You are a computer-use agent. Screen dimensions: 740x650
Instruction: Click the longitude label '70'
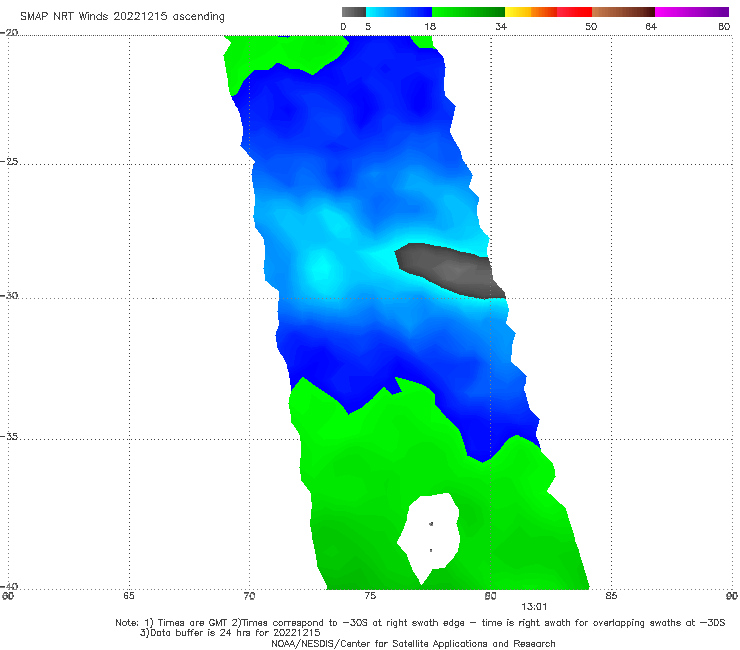(249, 596)
